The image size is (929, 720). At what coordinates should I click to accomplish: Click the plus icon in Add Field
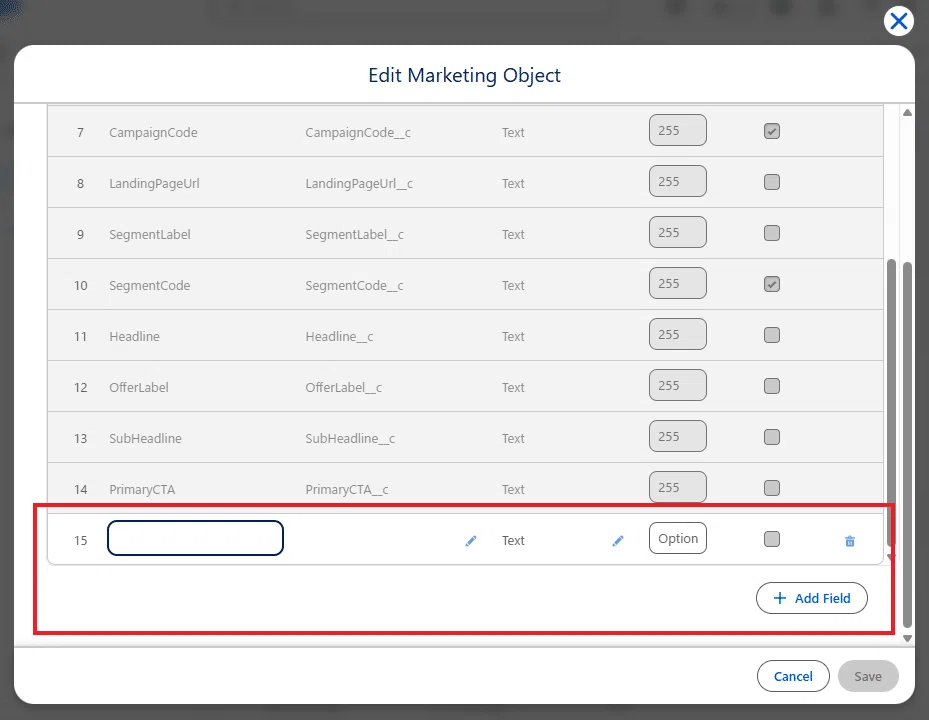pyautogui.click(x=780, y=598)
